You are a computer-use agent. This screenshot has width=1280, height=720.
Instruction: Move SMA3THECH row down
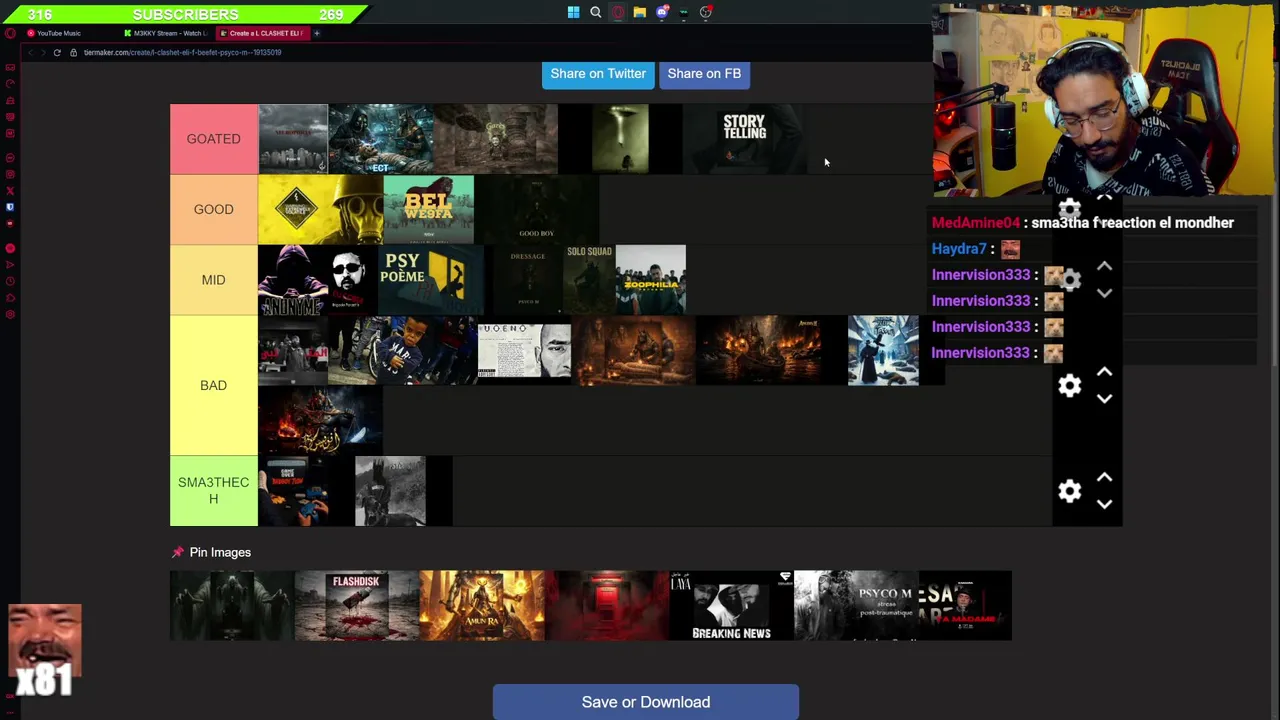coord(1104,504)
